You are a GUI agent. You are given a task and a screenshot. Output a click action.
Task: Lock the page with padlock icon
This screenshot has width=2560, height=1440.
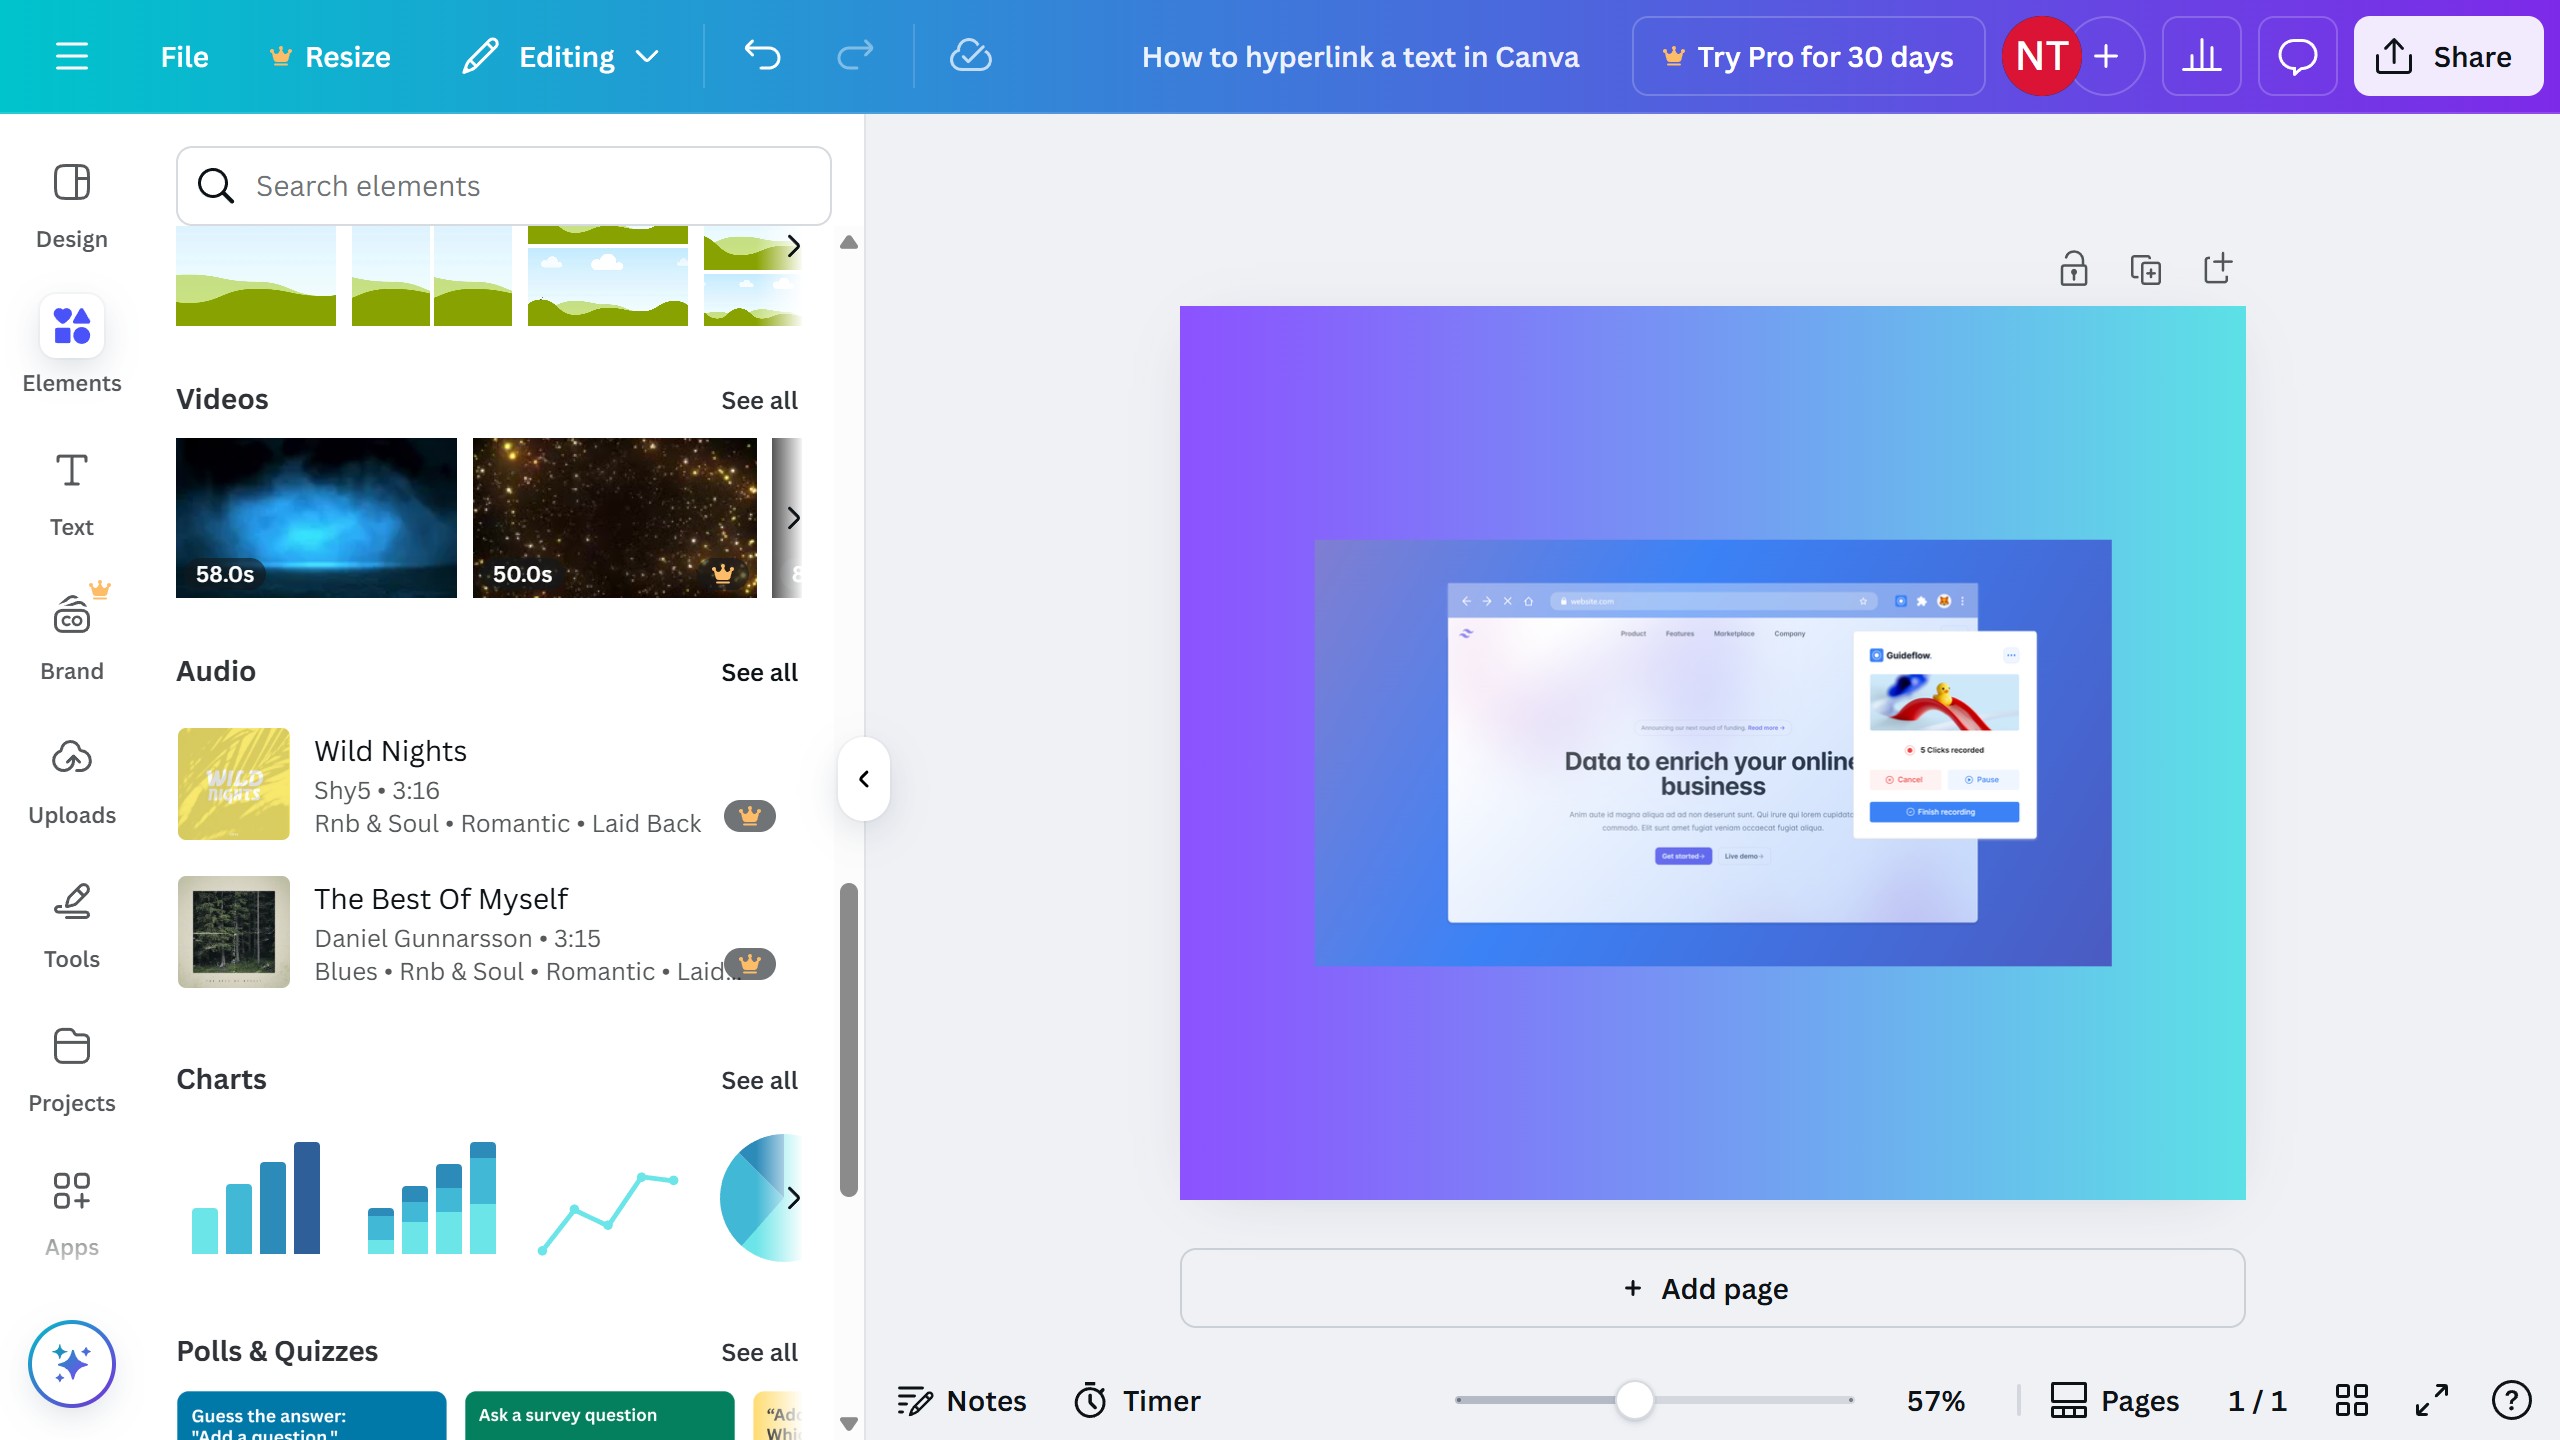2073,269
